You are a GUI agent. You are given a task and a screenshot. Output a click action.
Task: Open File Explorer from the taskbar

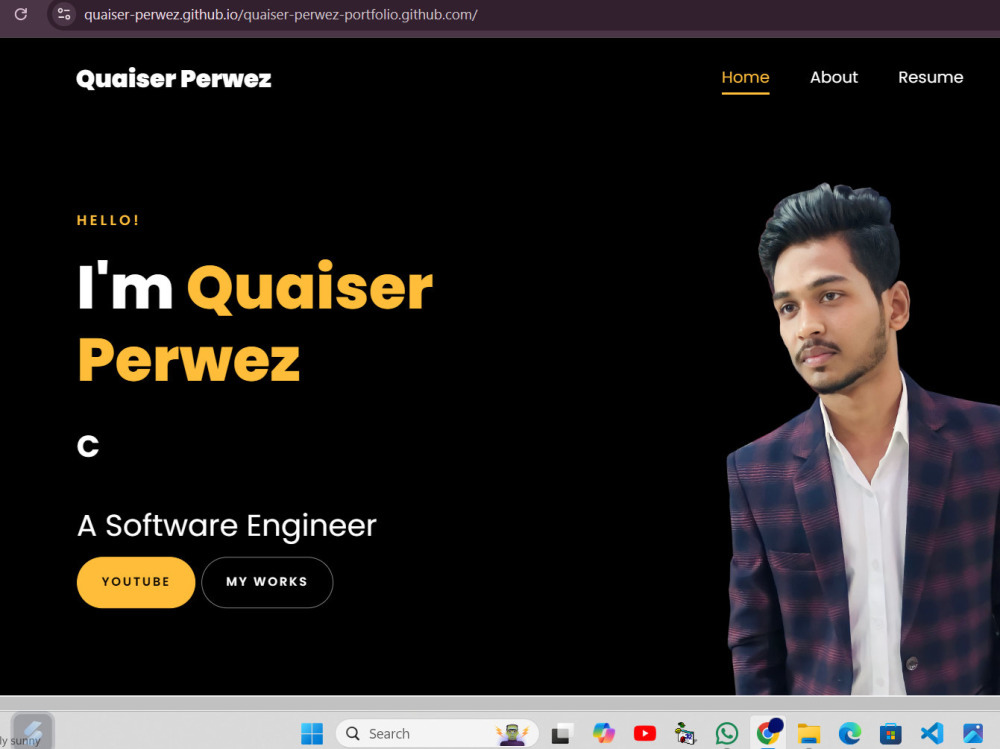pos(809,734)
